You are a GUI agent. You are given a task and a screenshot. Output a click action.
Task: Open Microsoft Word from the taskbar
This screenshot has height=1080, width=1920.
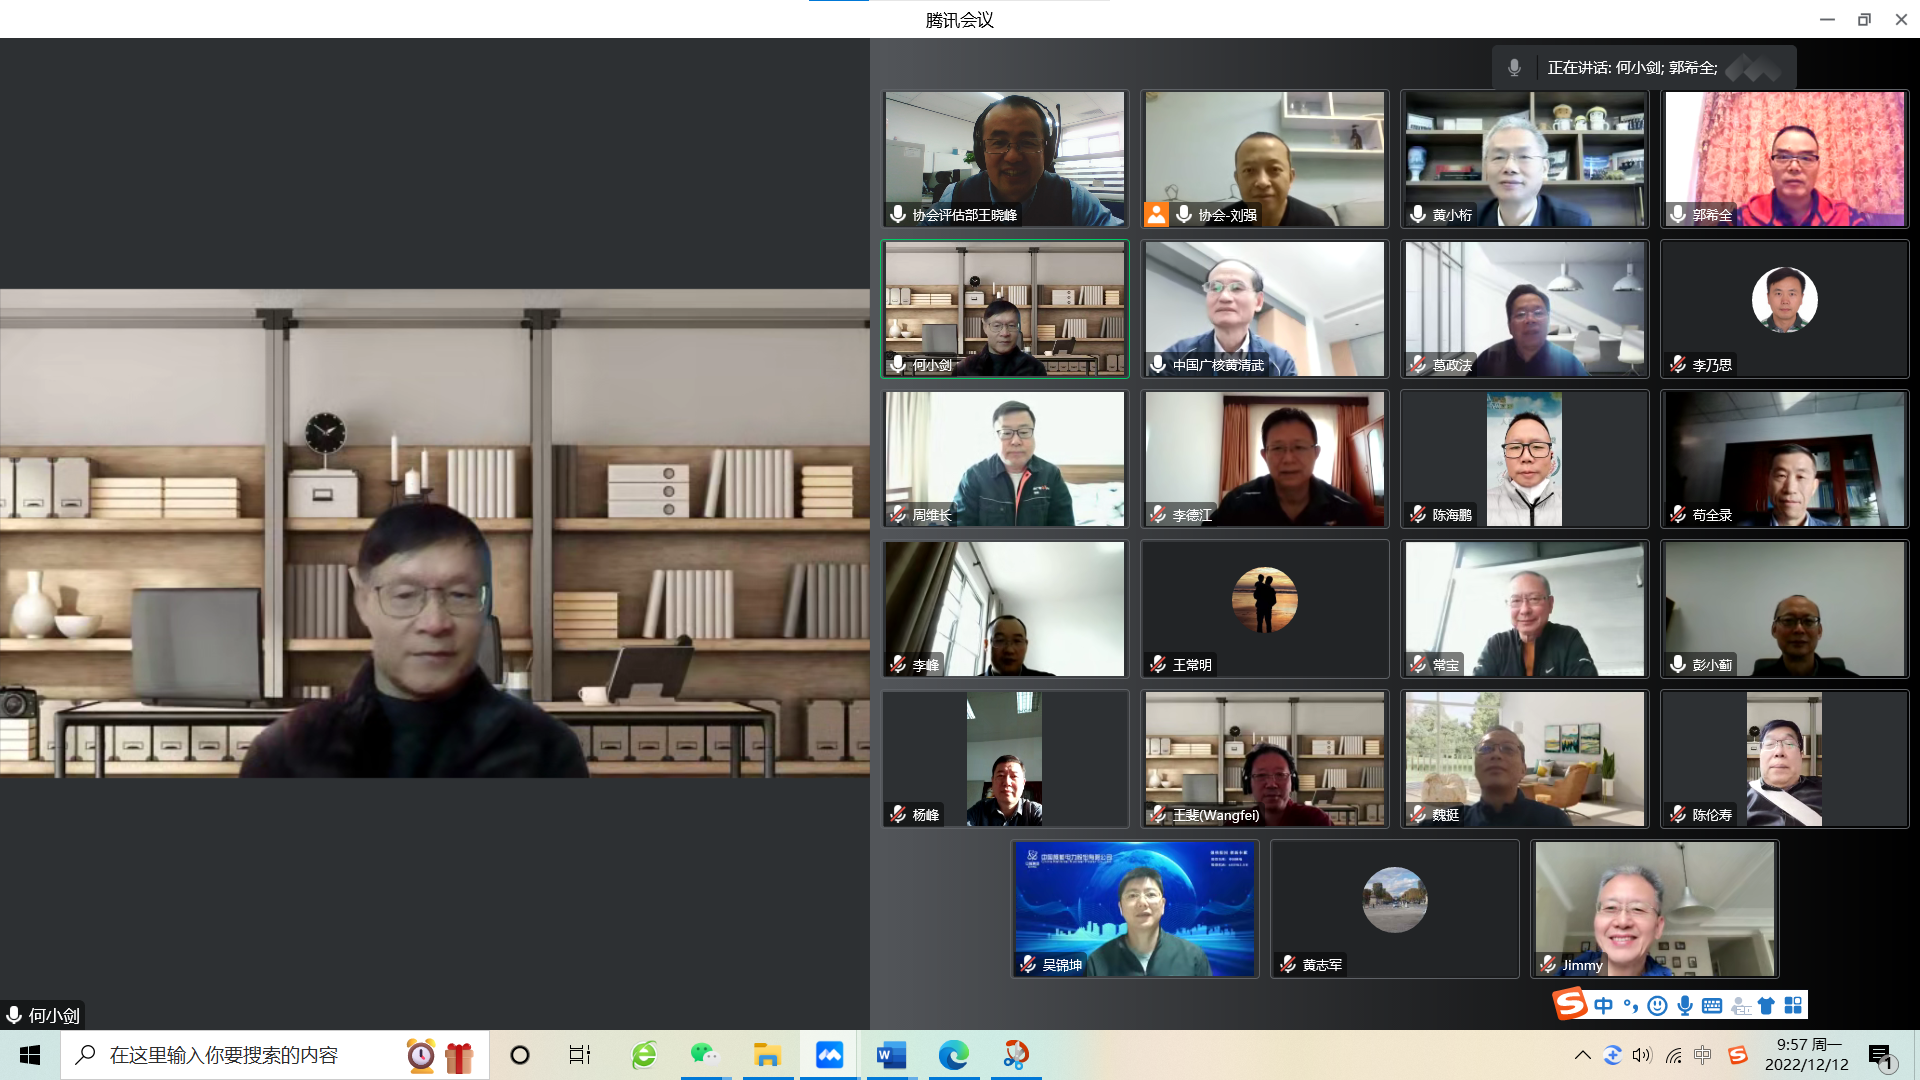point(890,1055)
